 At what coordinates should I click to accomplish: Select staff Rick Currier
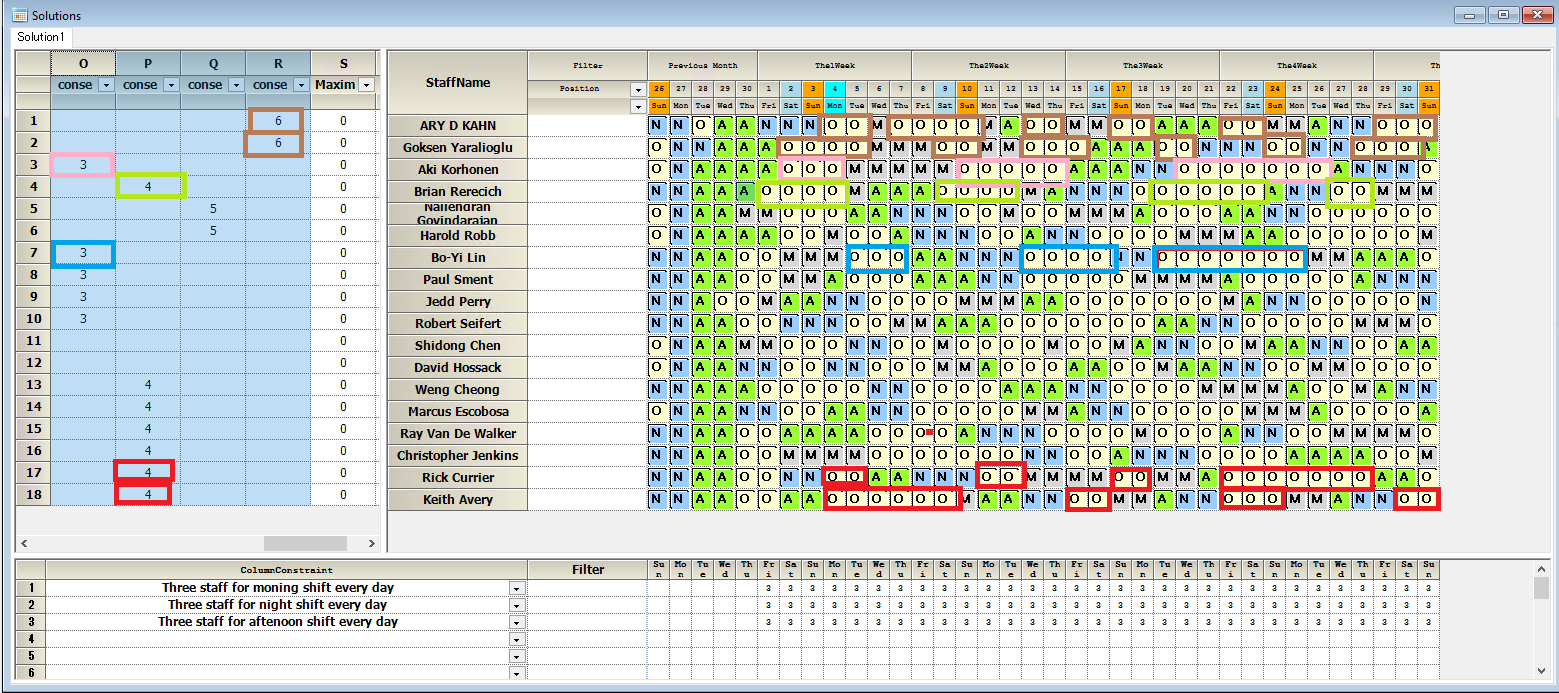(458, 477)
